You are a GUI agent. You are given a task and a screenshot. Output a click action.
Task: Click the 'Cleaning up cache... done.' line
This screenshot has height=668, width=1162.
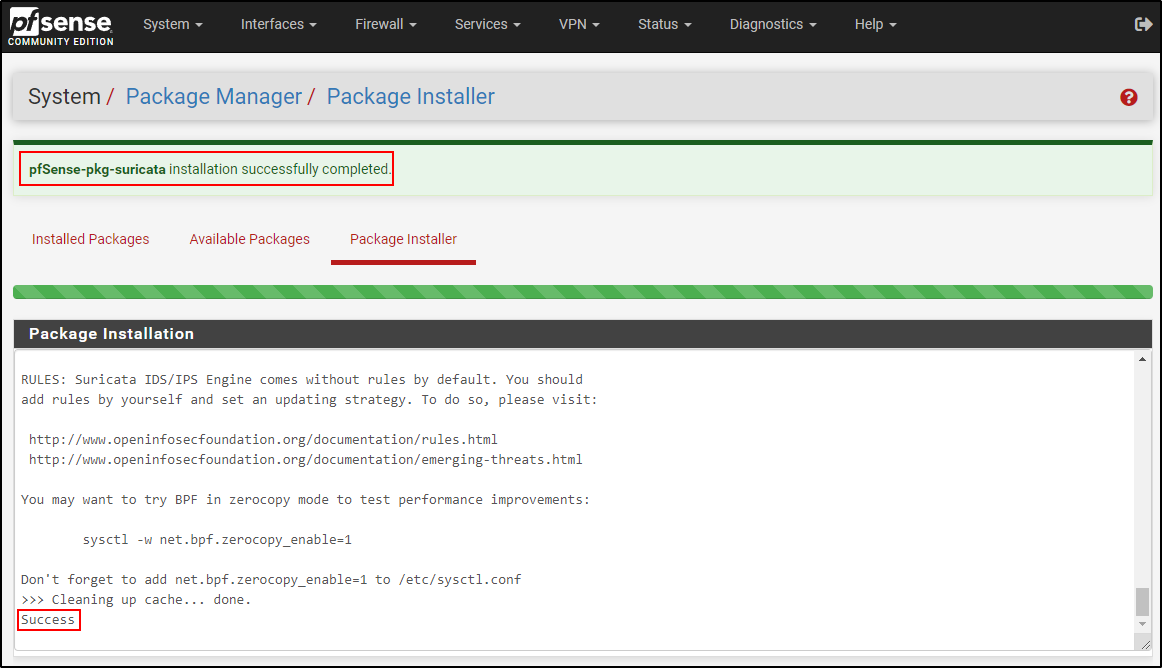(x=136, y=600)
